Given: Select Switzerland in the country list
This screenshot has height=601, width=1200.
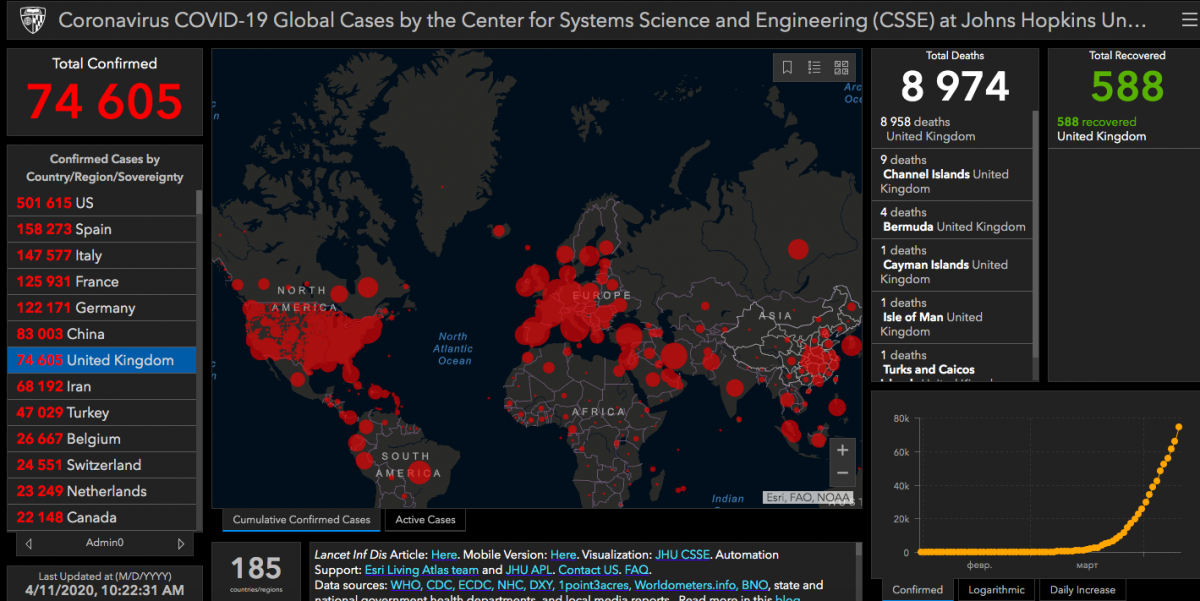Looking at the screenshot, I should click(102, 465).
